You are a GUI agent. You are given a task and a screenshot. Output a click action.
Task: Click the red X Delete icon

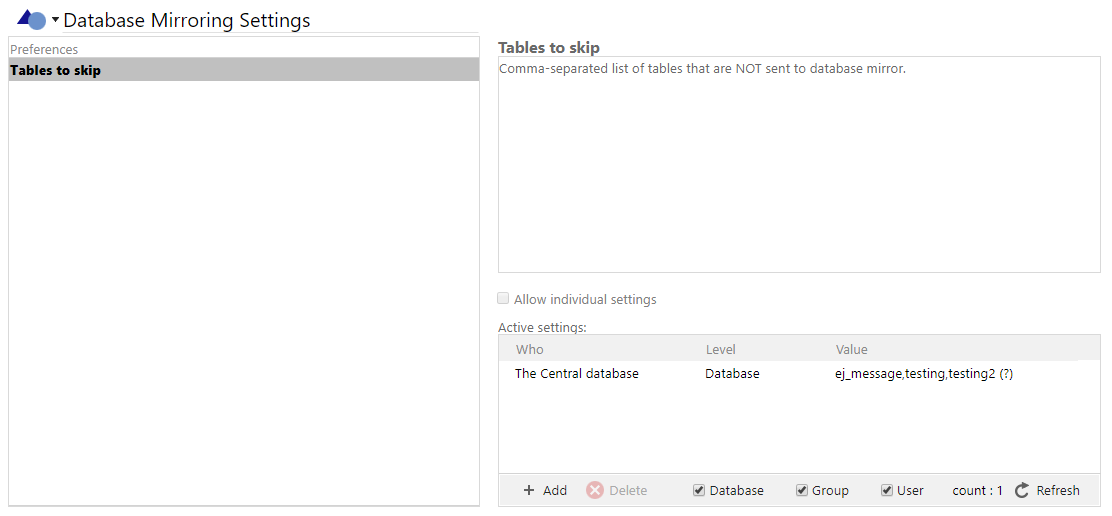click(x=595, y=490)
